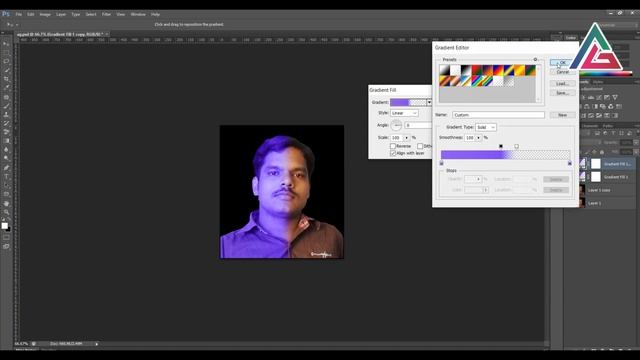Uncheck Align with layer
The height and width of the screenshot is (360, 640).
pos(393,153)
